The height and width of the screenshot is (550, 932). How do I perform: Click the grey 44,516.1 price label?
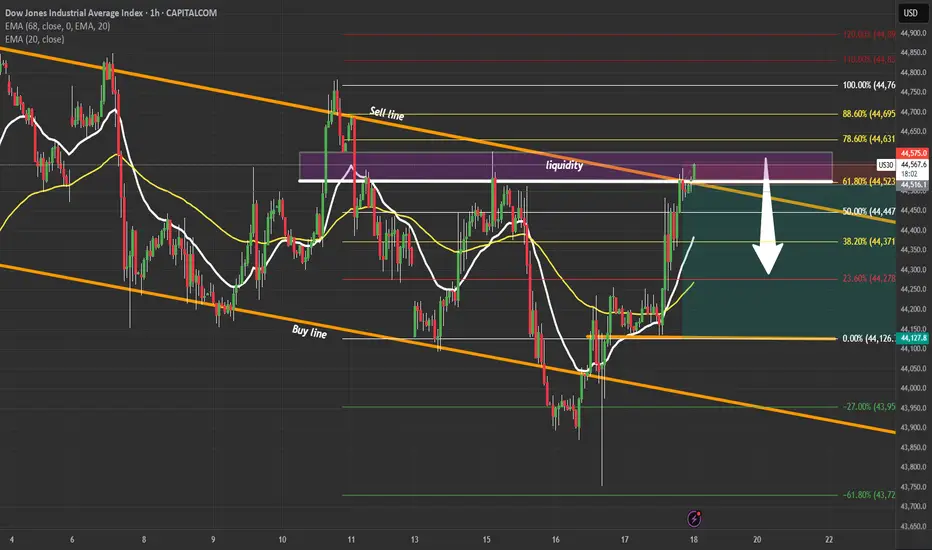pyautogui.click(x=914, y=185)
